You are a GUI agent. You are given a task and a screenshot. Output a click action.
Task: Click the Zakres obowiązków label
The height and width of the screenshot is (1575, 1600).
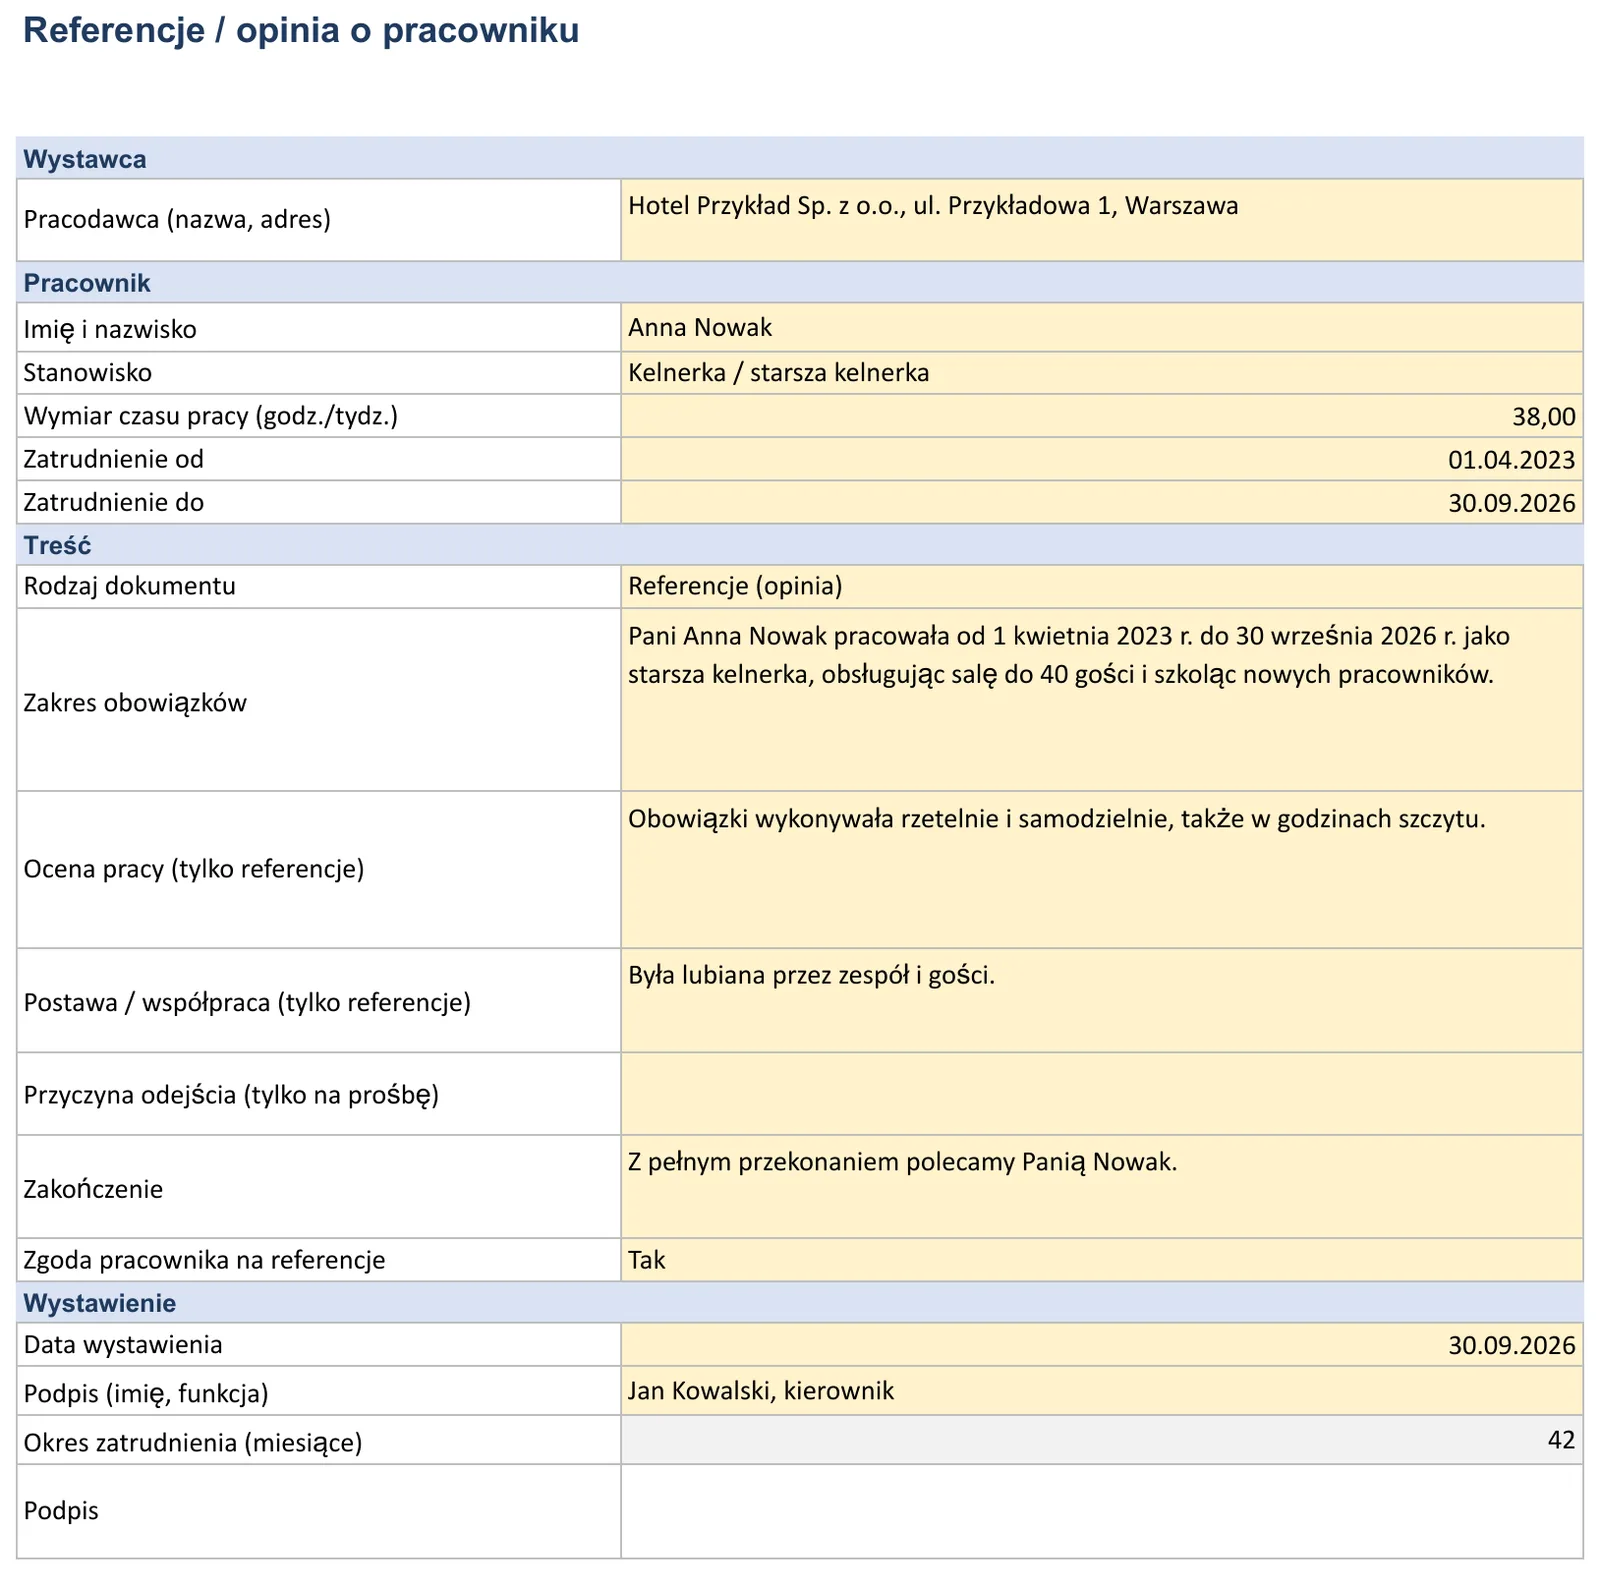coord(135,702)
